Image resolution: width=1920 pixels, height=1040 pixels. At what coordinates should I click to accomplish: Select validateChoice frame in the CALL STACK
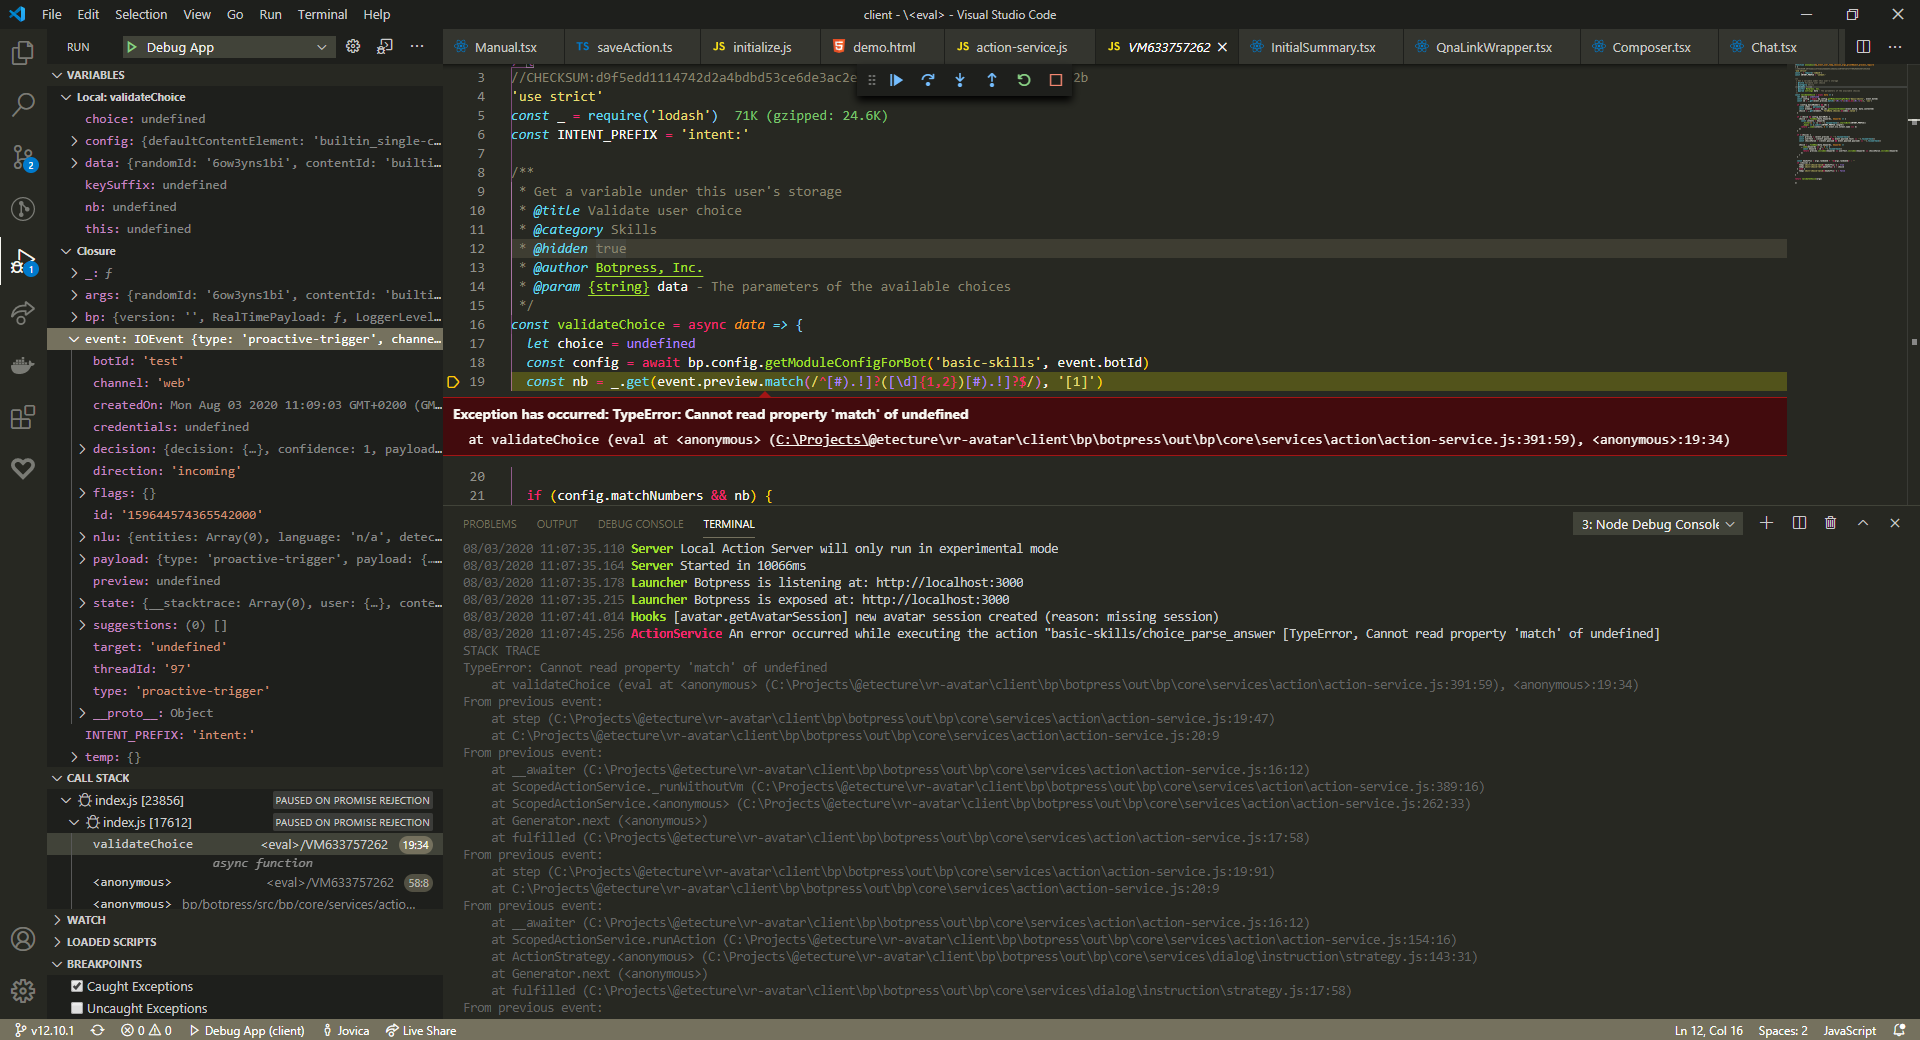[143, 844]
